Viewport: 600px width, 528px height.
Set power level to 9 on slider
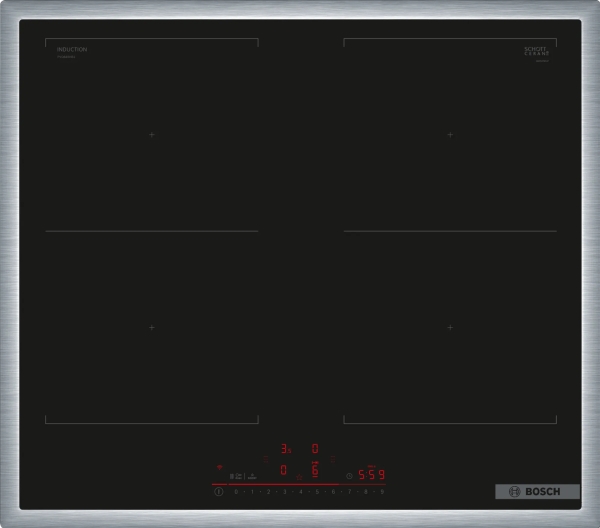click(x=381, y=492)
